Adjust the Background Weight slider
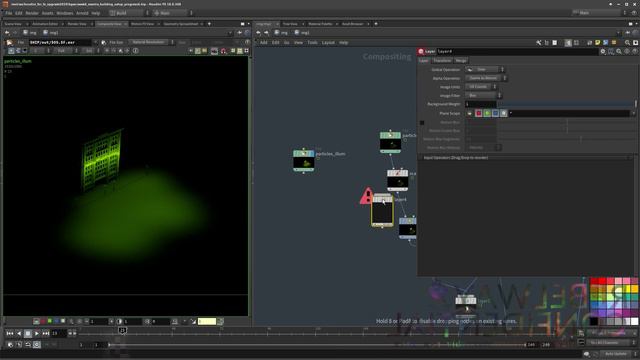 pos(567,104)
